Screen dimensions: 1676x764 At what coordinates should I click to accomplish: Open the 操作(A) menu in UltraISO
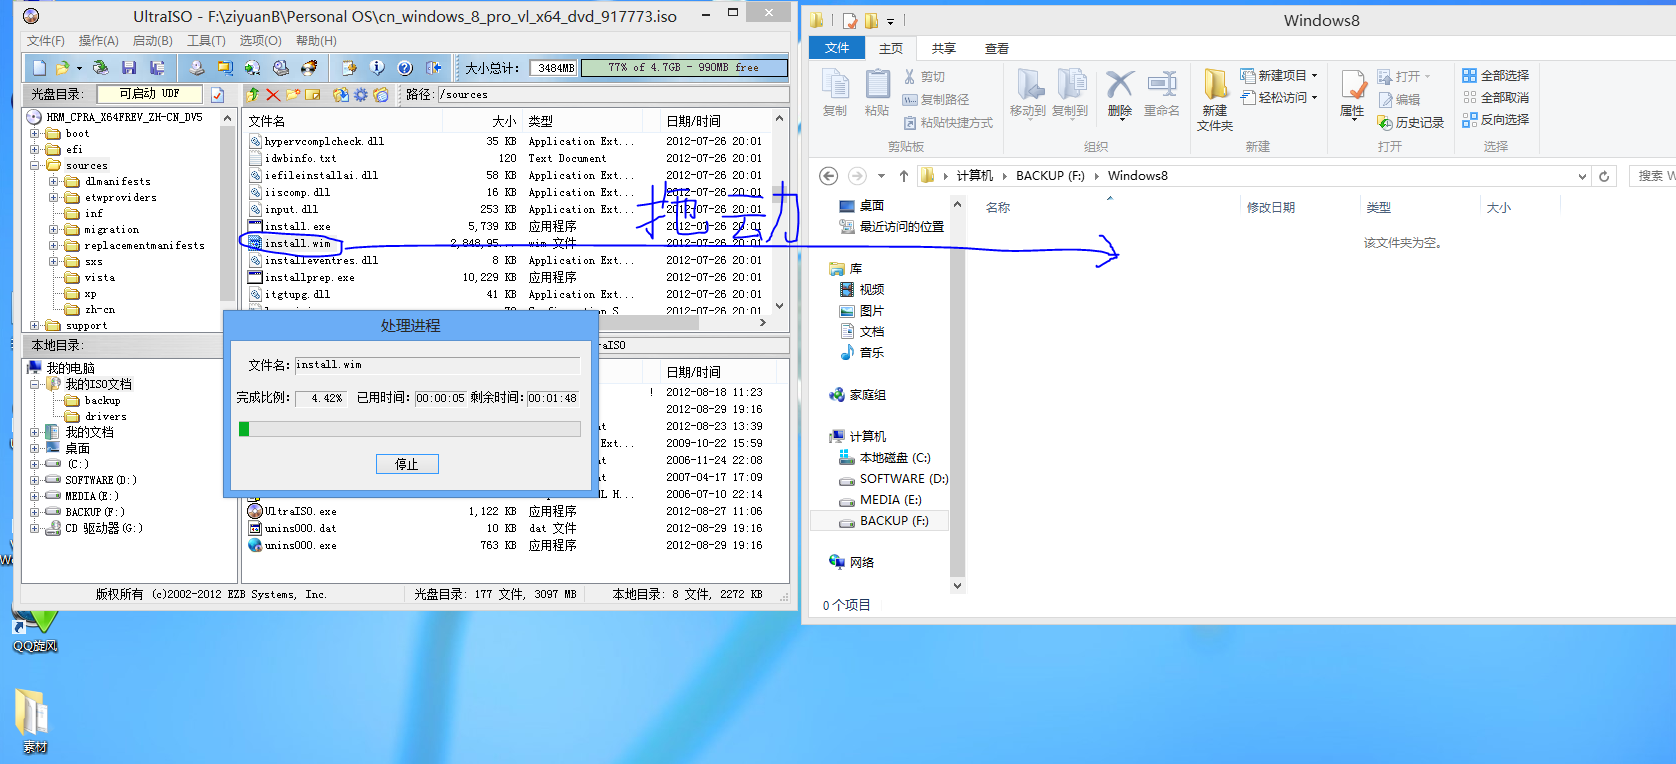[x=99, y=41]
